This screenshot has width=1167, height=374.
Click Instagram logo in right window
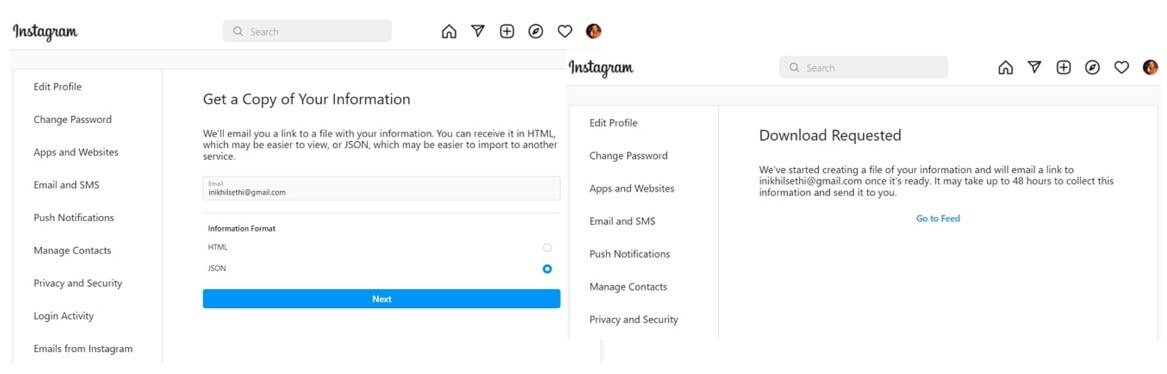point(601,68)
